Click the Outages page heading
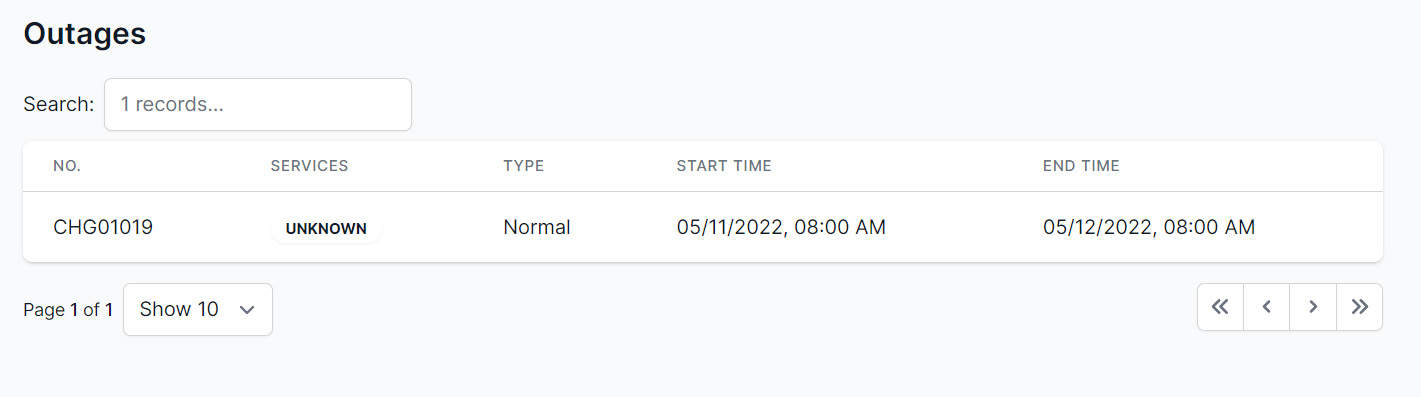Viewport: 1421px width, 397px height. 85,33
